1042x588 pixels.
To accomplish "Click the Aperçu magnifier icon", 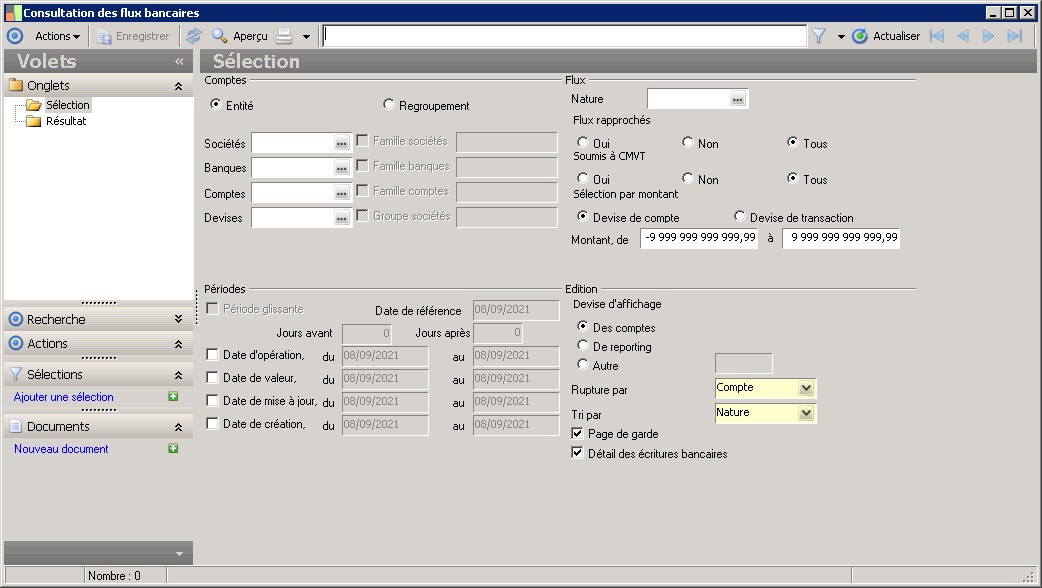I will (219, 36).
